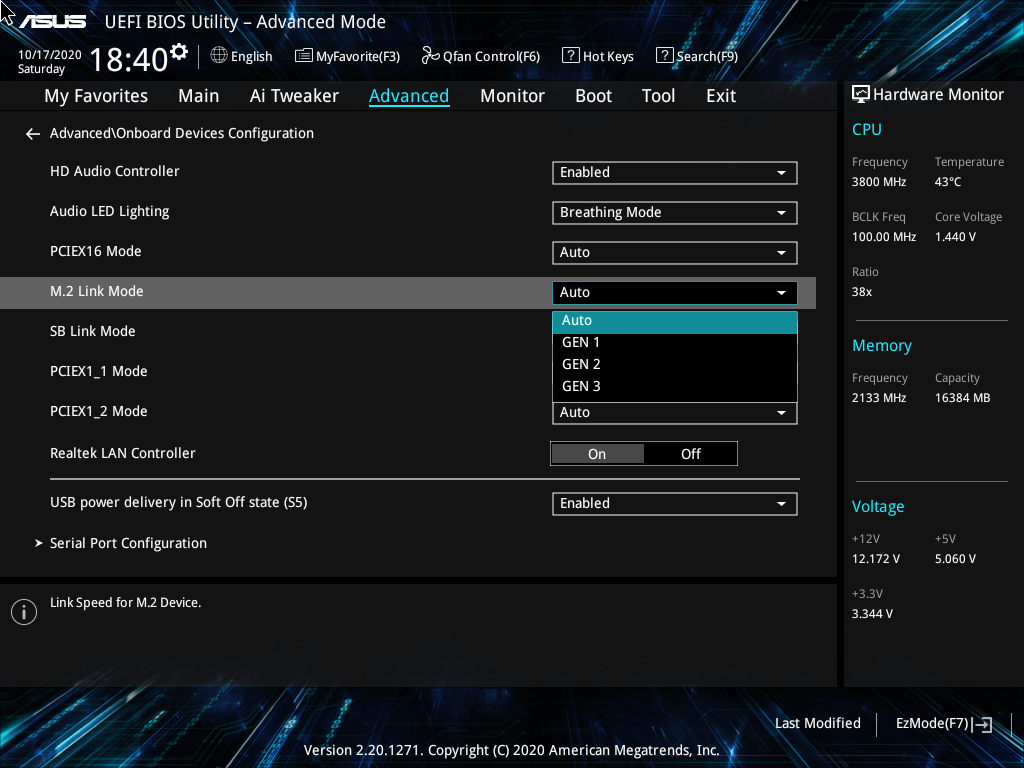Click the Hardware Monitor screen icon
This screenshot has height=768, width=1024.
(x=861, y=95)
